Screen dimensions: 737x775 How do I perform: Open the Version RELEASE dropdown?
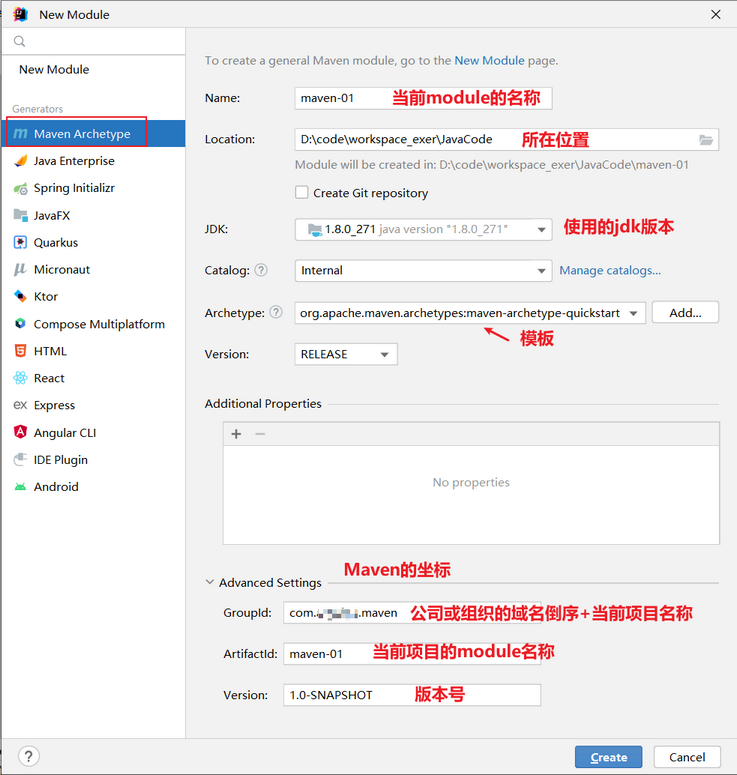click(346, 354)
